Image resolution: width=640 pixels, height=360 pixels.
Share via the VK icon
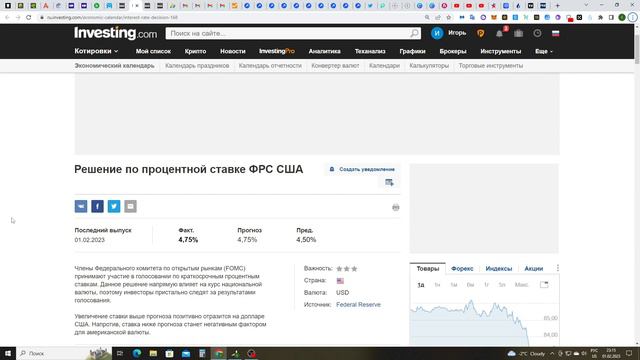(x=81, y=206)
